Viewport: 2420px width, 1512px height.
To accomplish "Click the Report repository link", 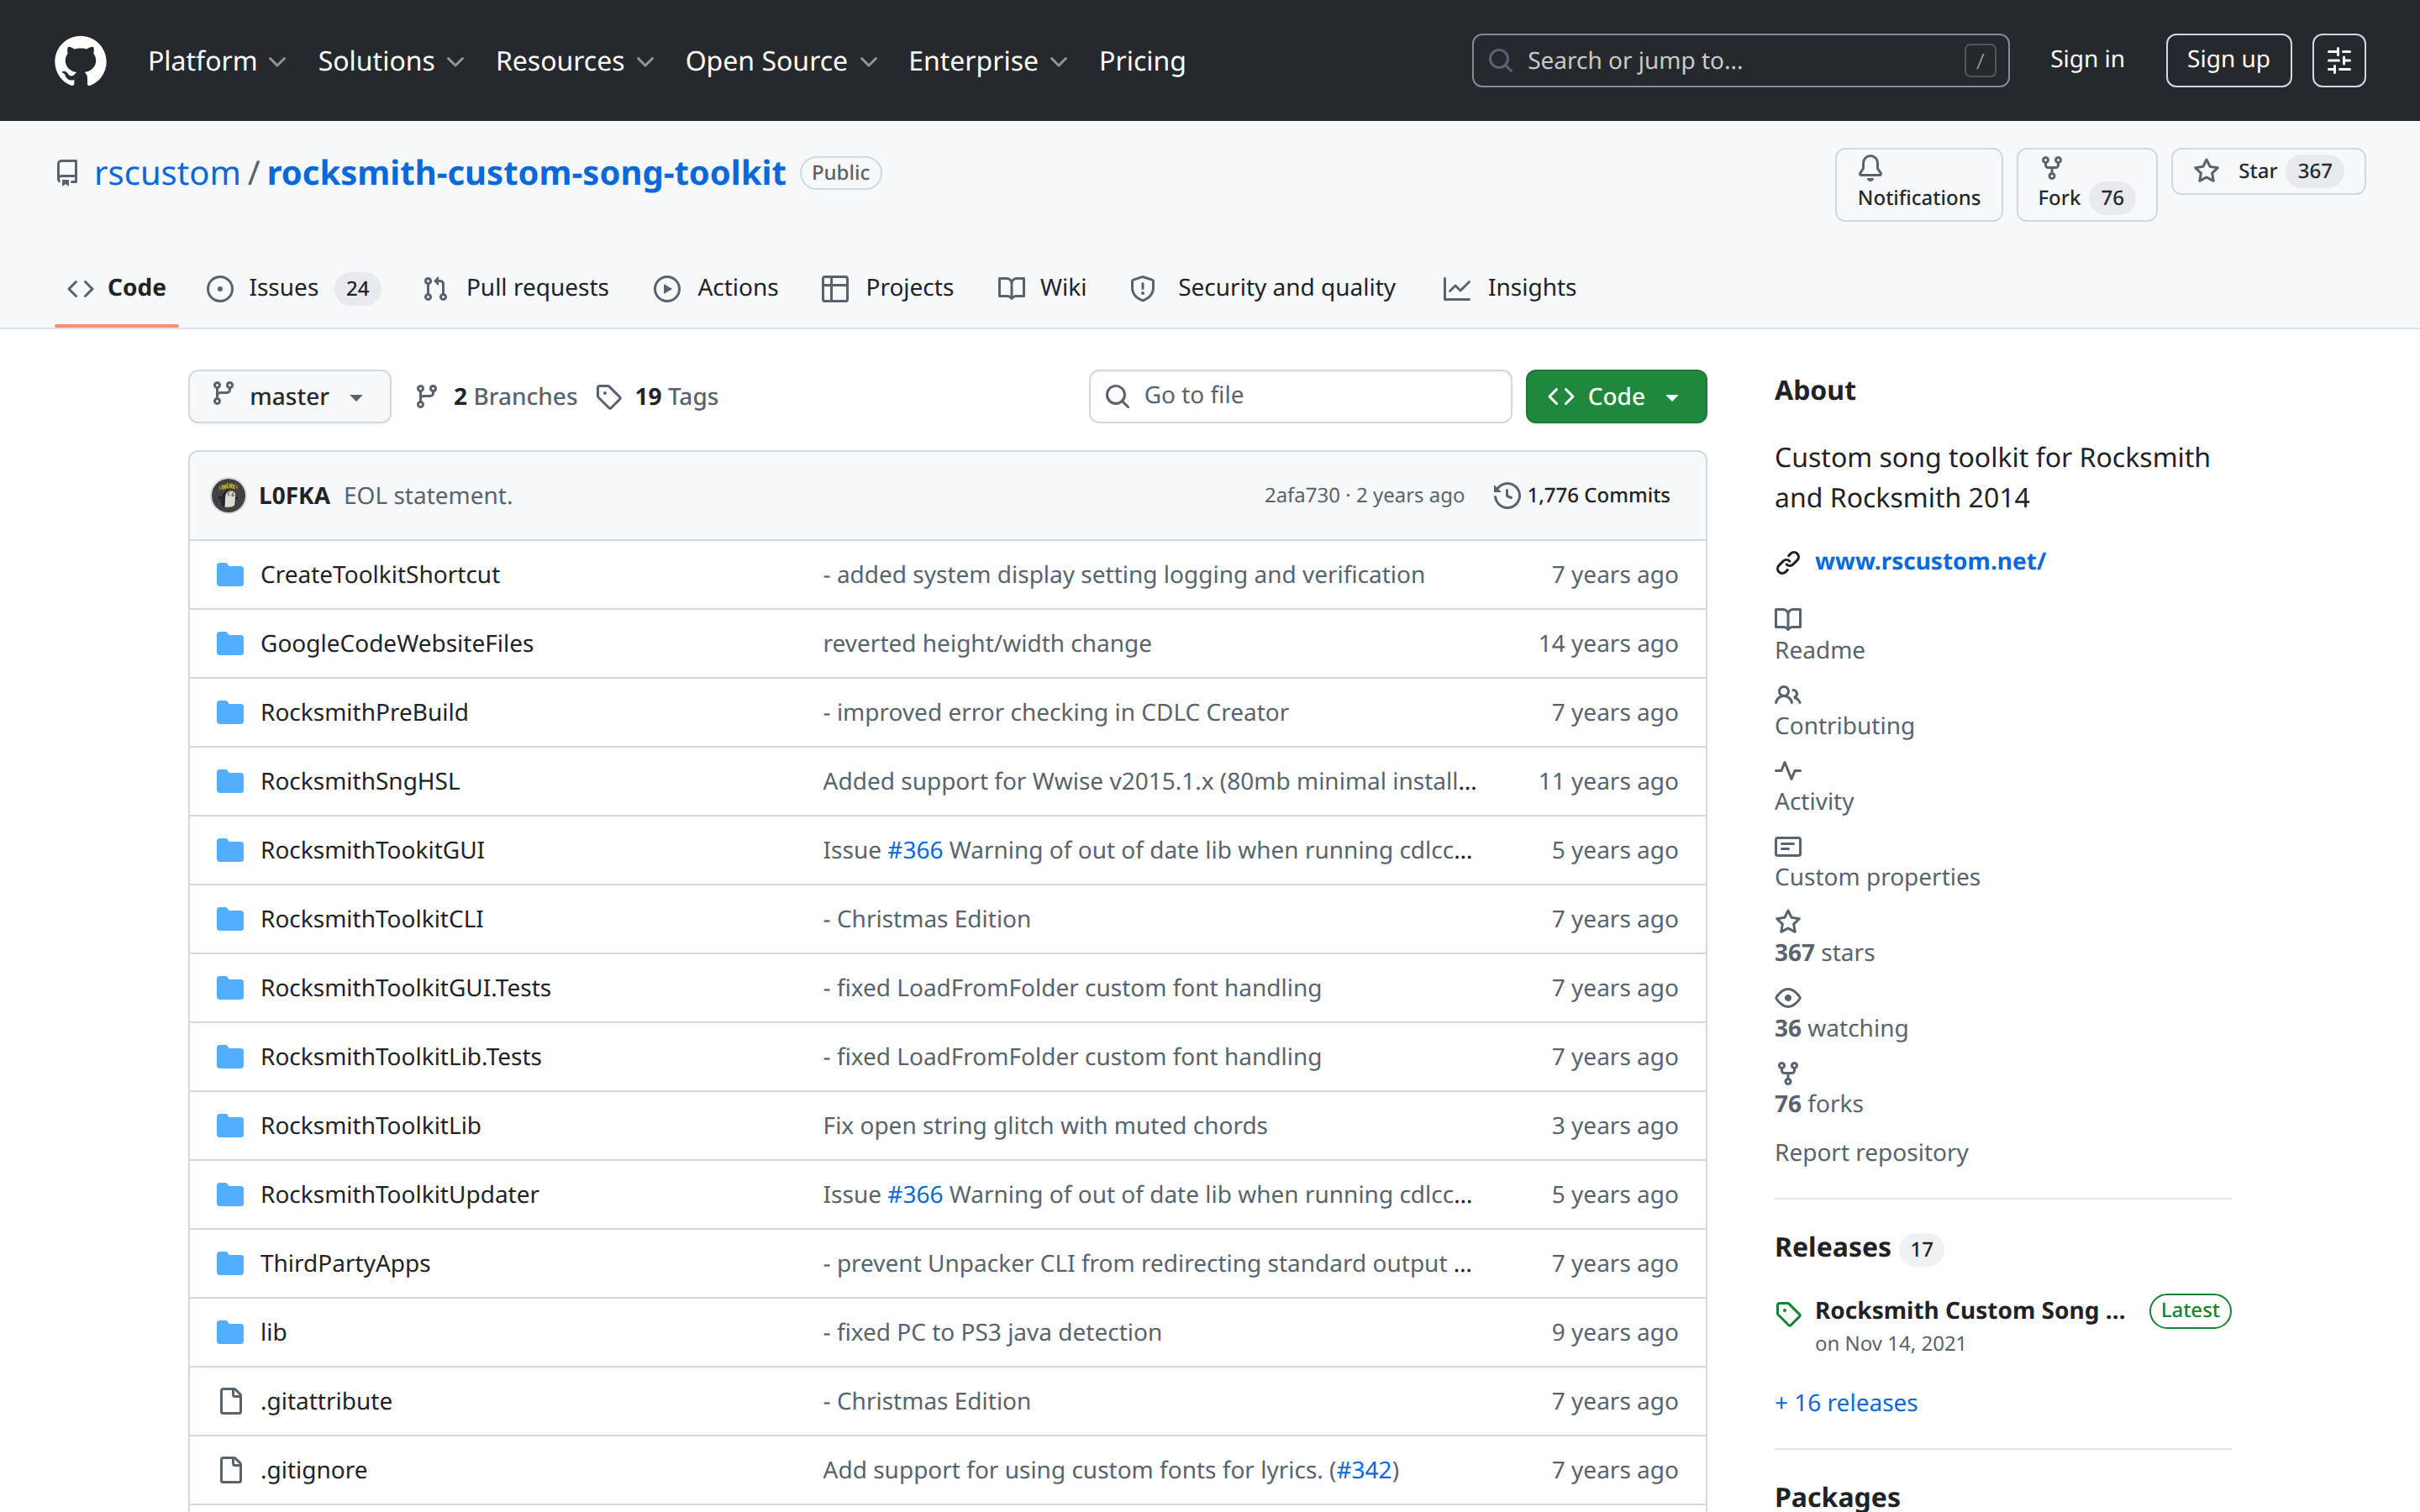I will (x=1871, y=1153).
